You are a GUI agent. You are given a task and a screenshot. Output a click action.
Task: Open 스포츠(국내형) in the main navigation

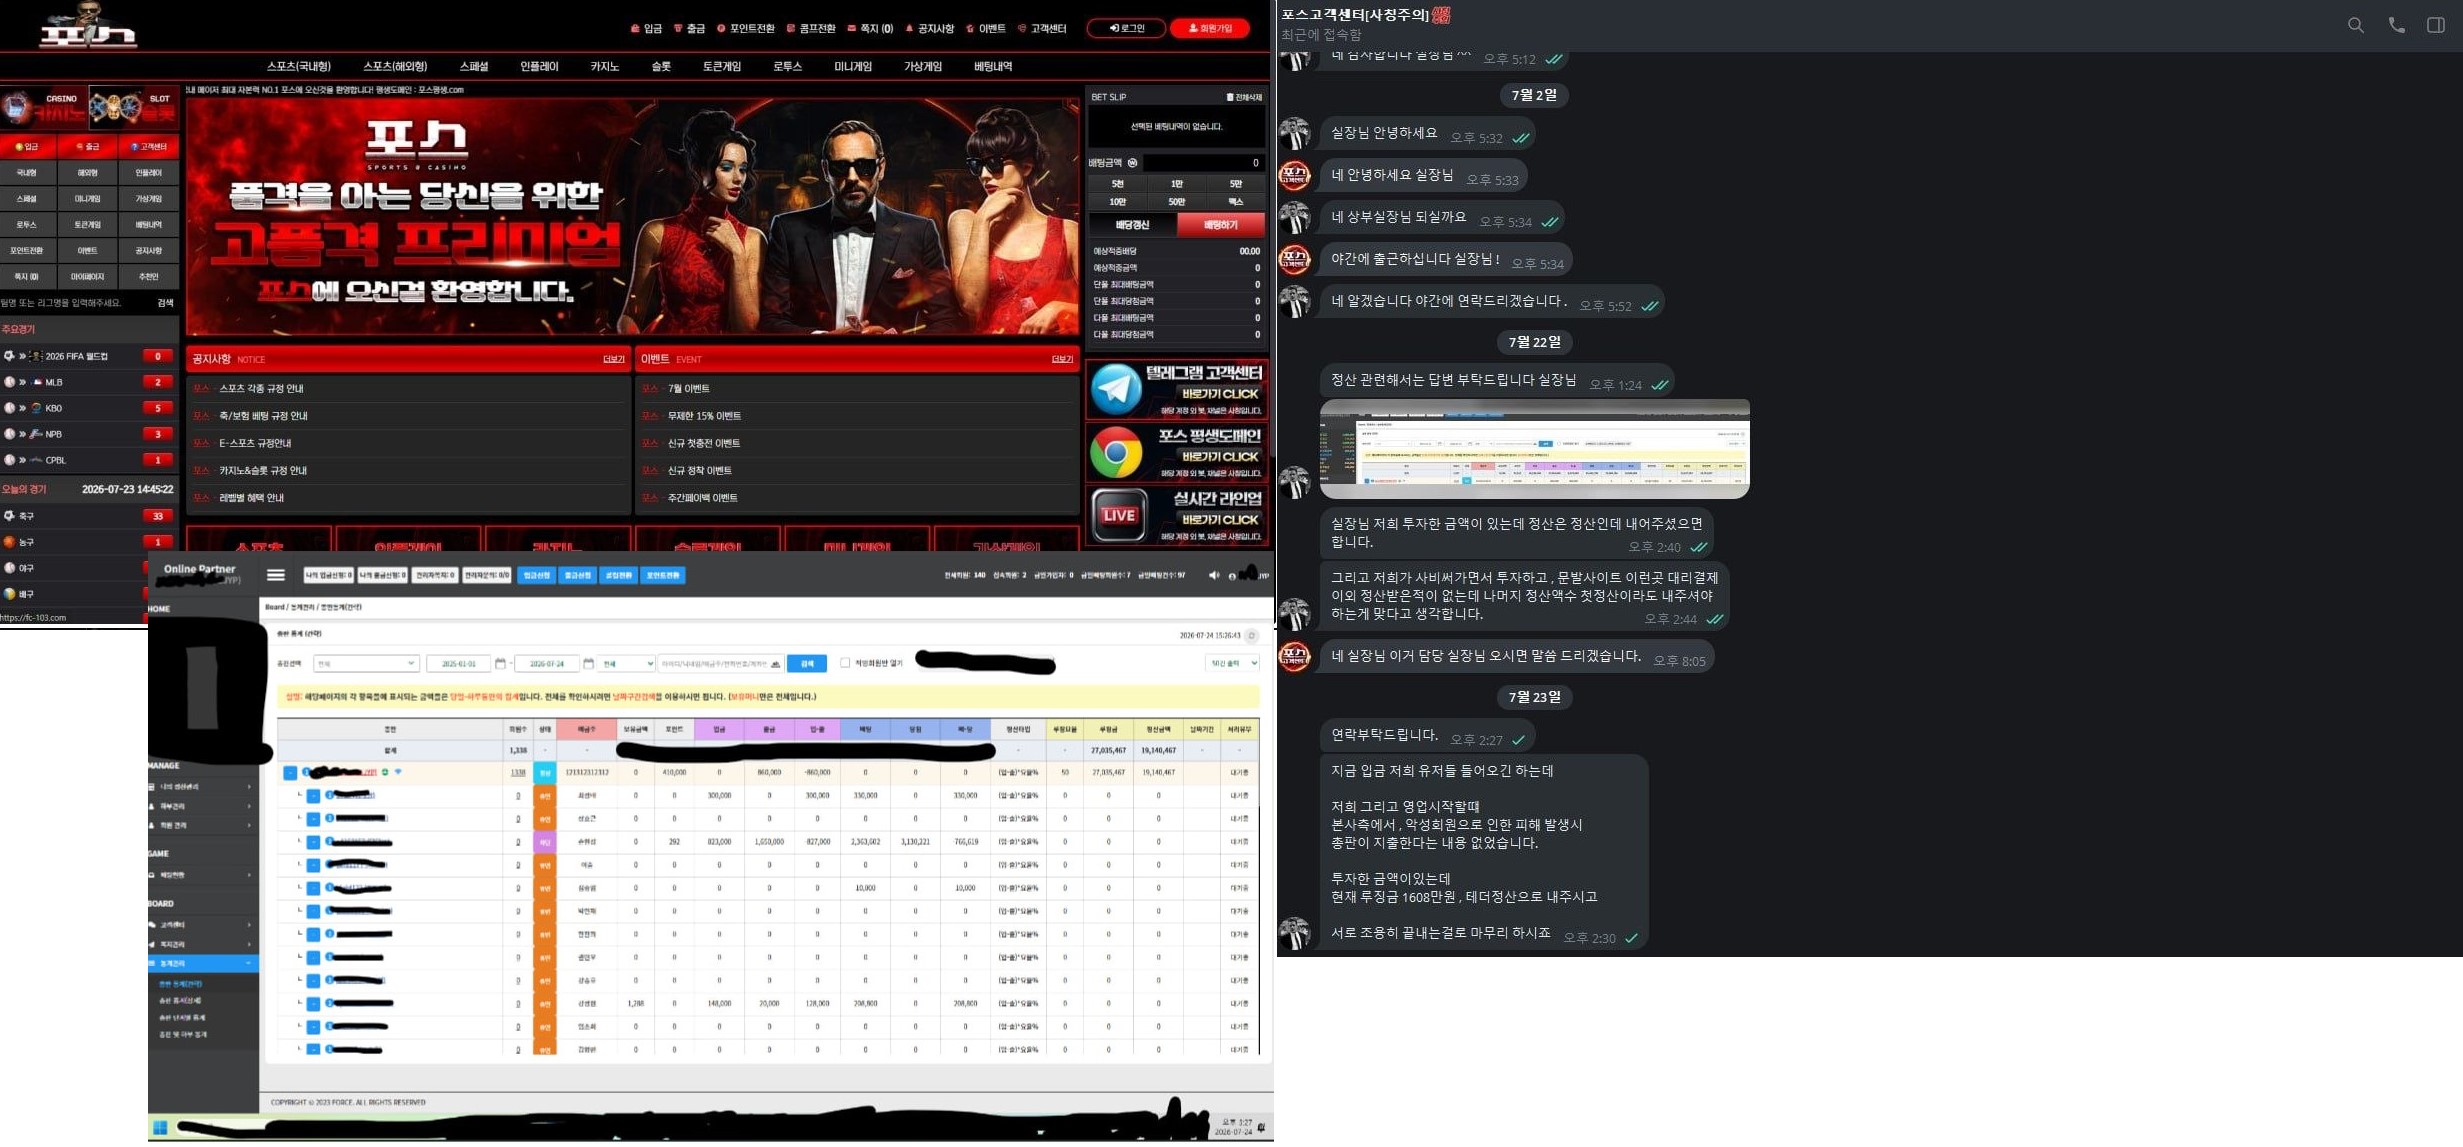pos(298,67)
